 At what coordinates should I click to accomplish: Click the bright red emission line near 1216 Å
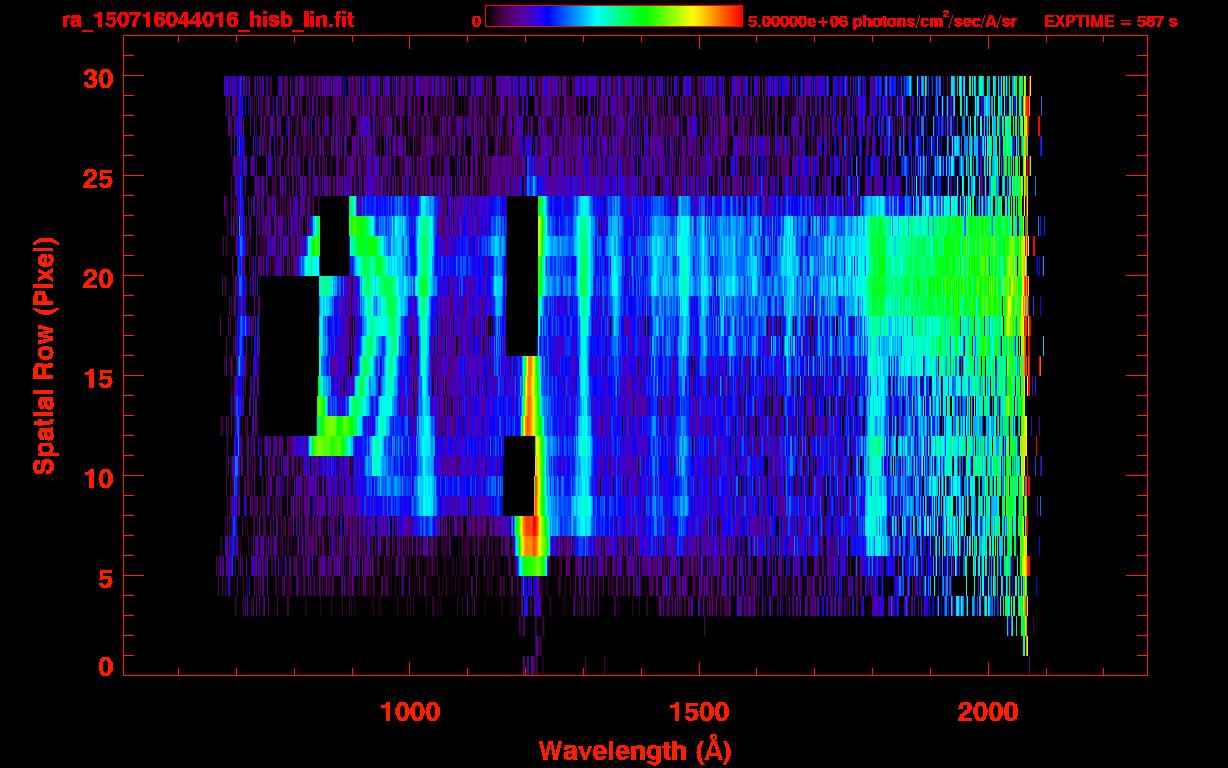coord(531,440)
